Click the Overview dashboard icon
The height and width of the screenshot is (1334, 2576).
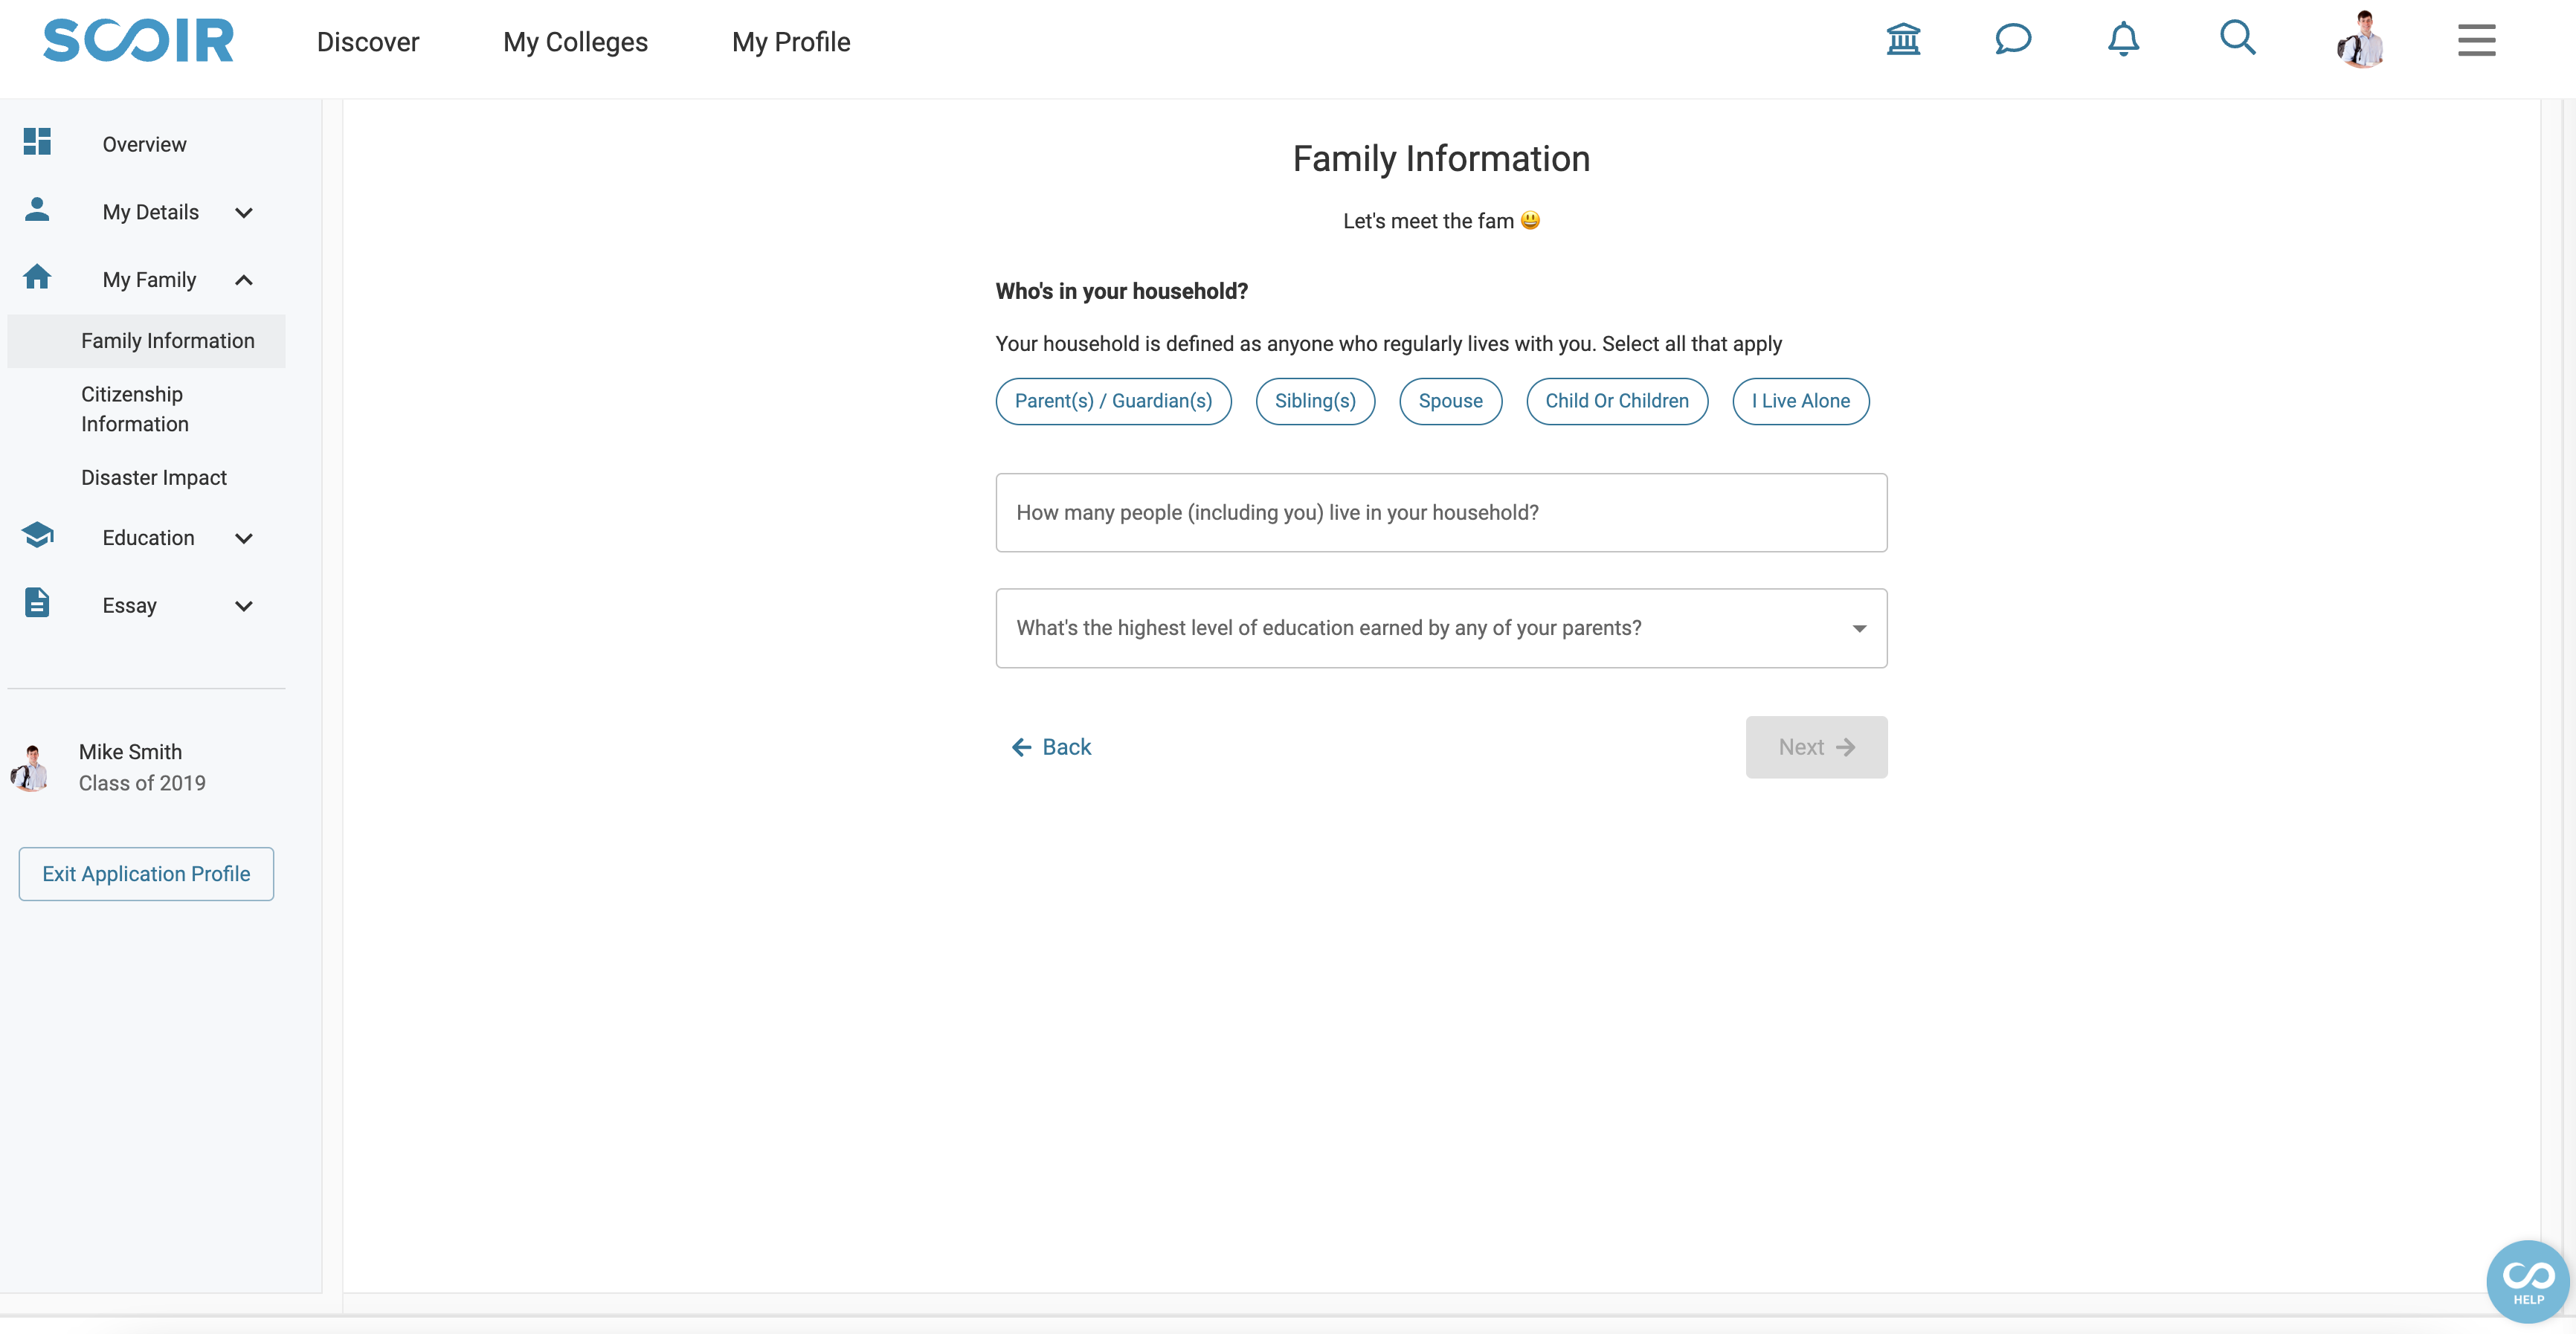click(37, 141)
